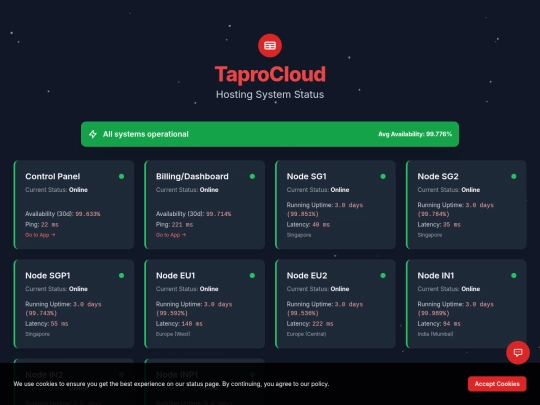Click the green status dot on Control Panel
The height and width of the screenshot is (405, 540).
(121, 176)
